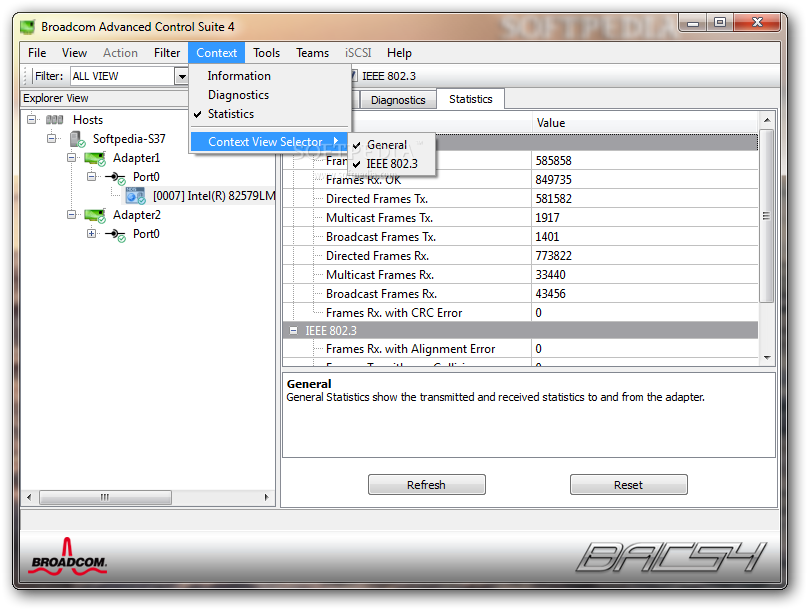Screen dimensions: 808x610
Task: Click the Adapter2 network card icon
Action: [x=95, y=215]
